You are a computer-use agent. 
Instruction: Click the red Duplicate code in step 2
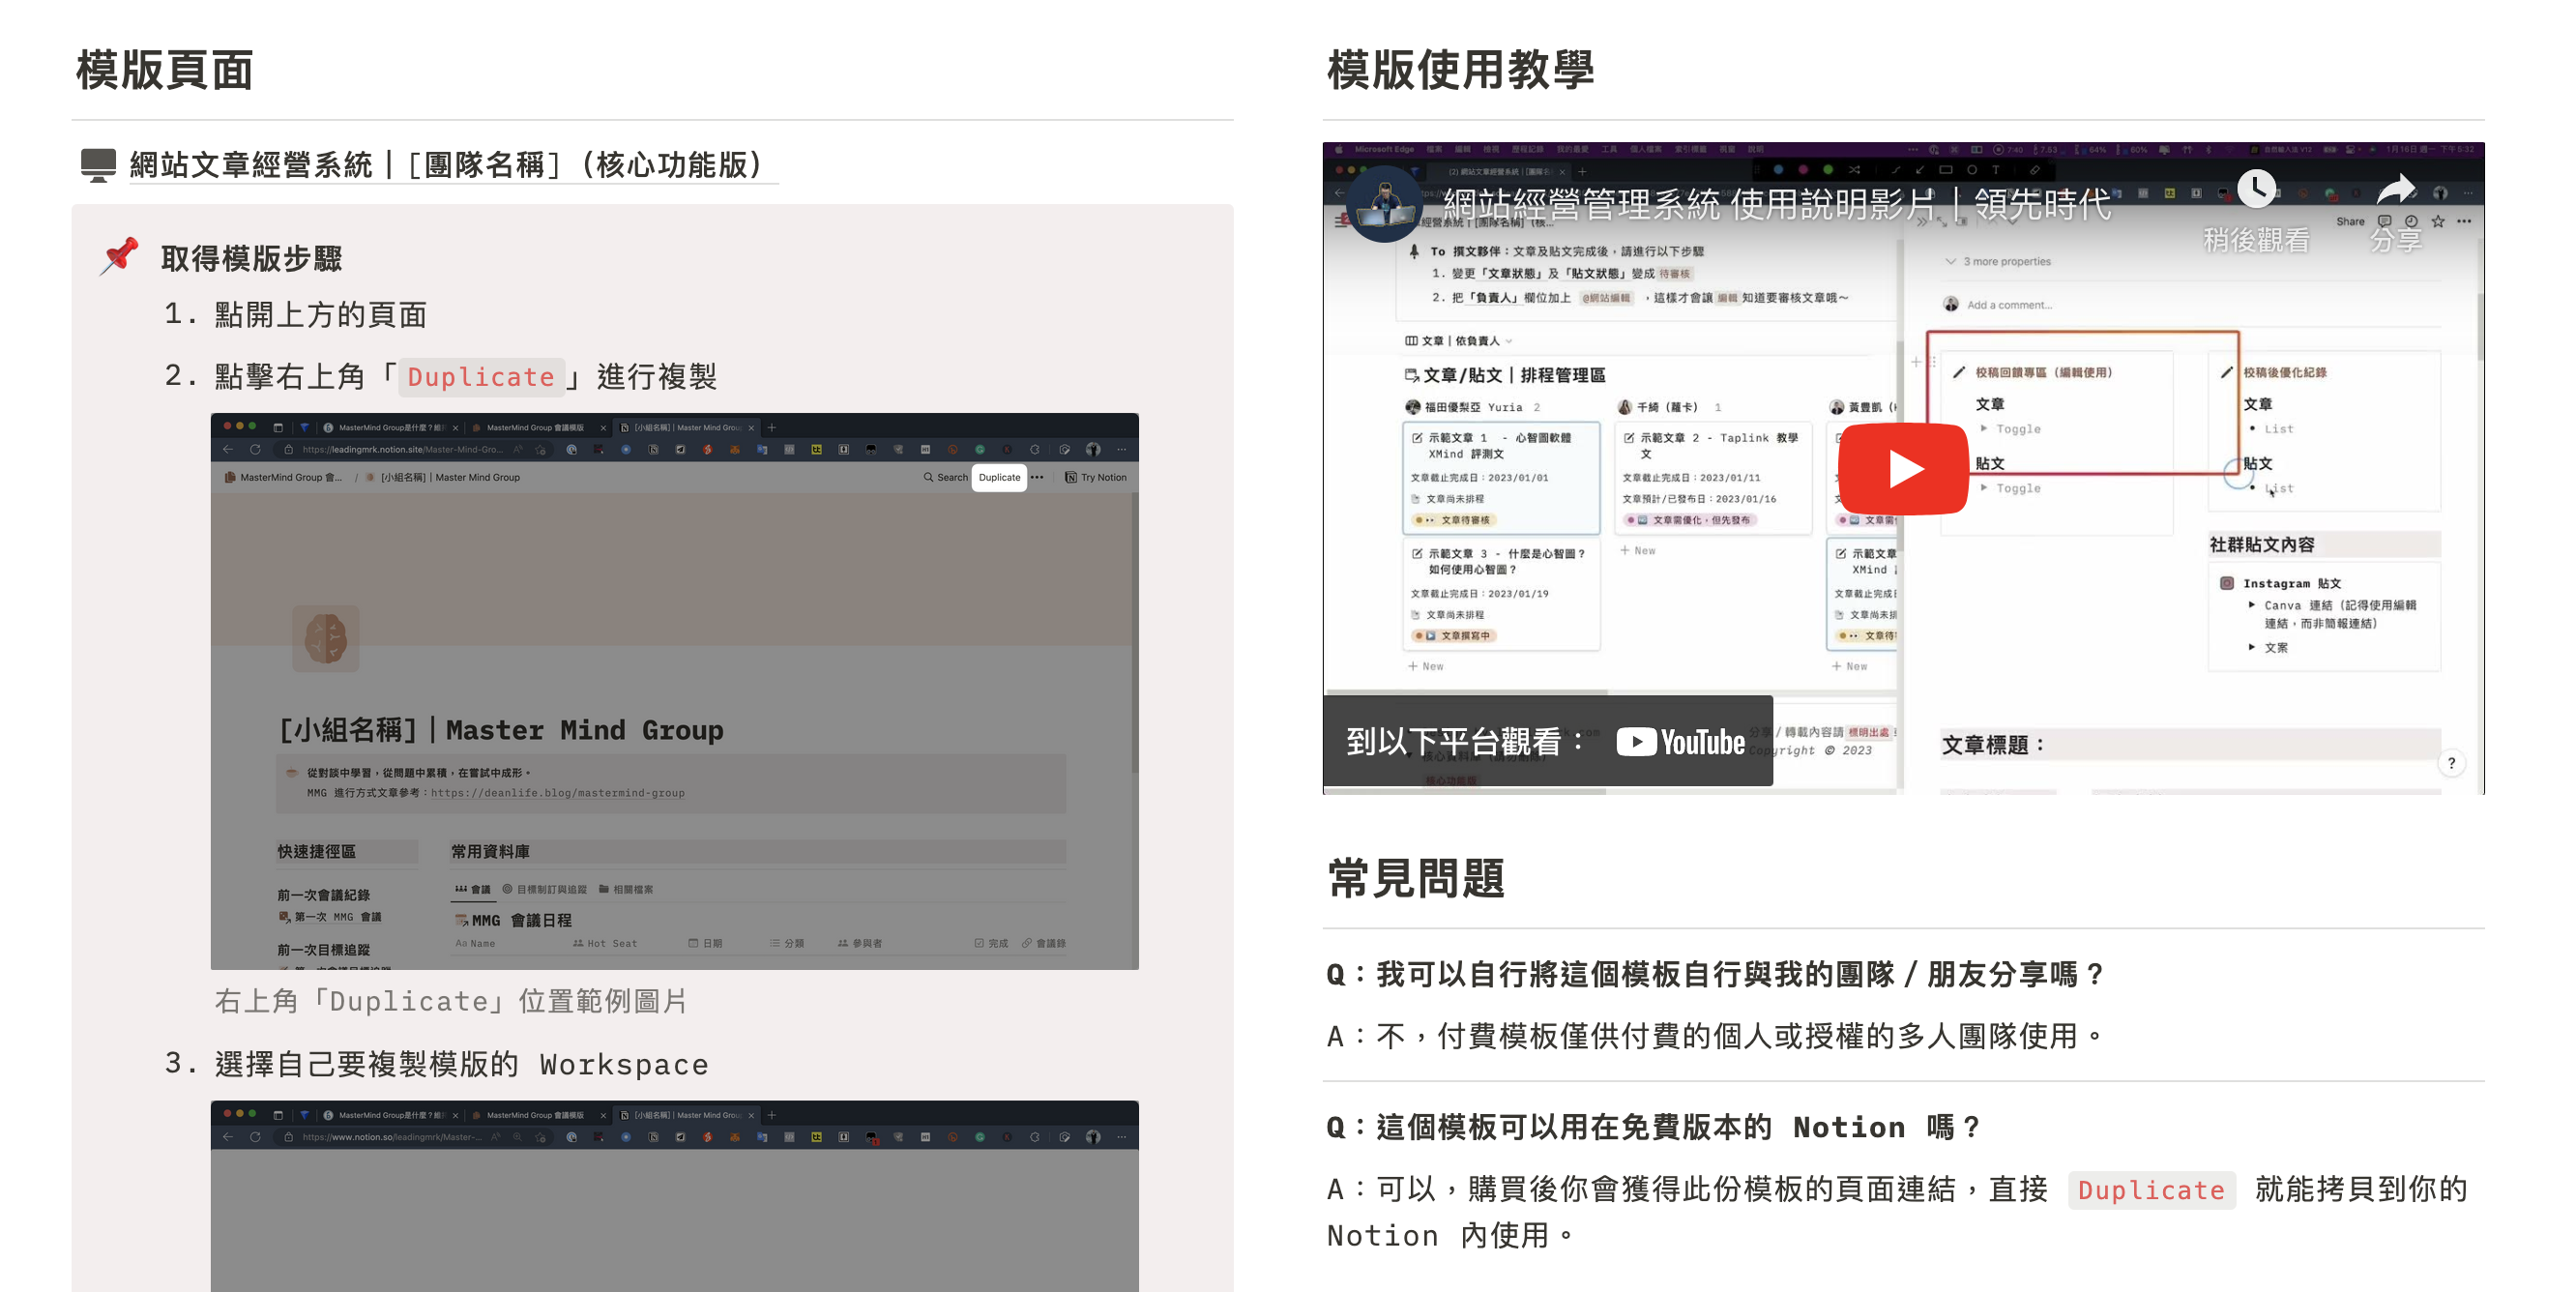coord(481,377)
